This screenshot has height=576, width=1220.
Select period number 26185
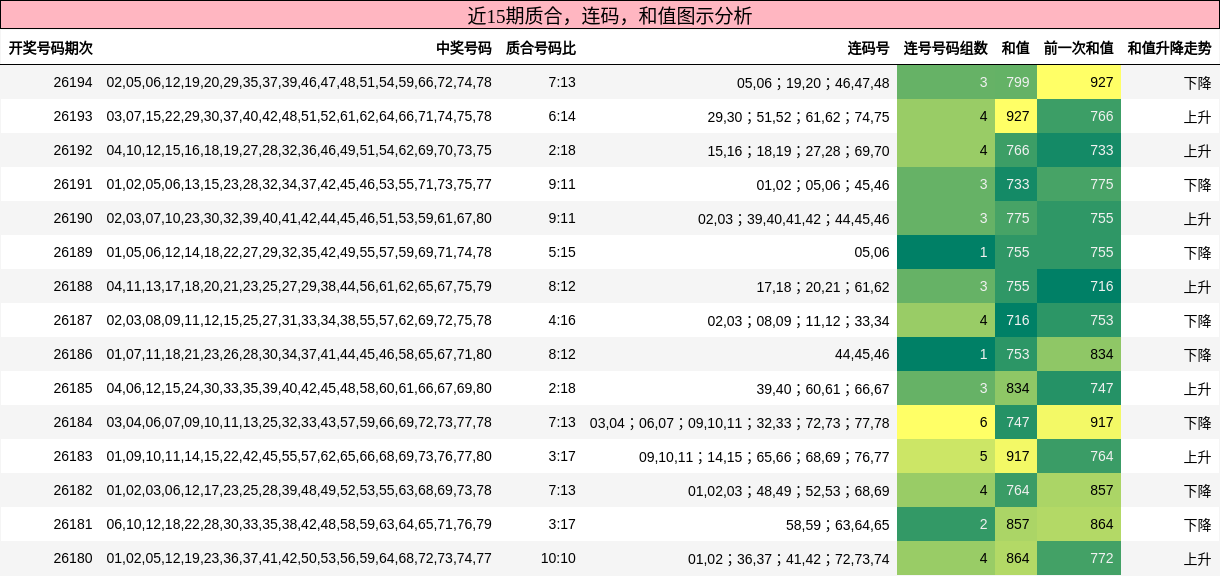tap(73, 388)
